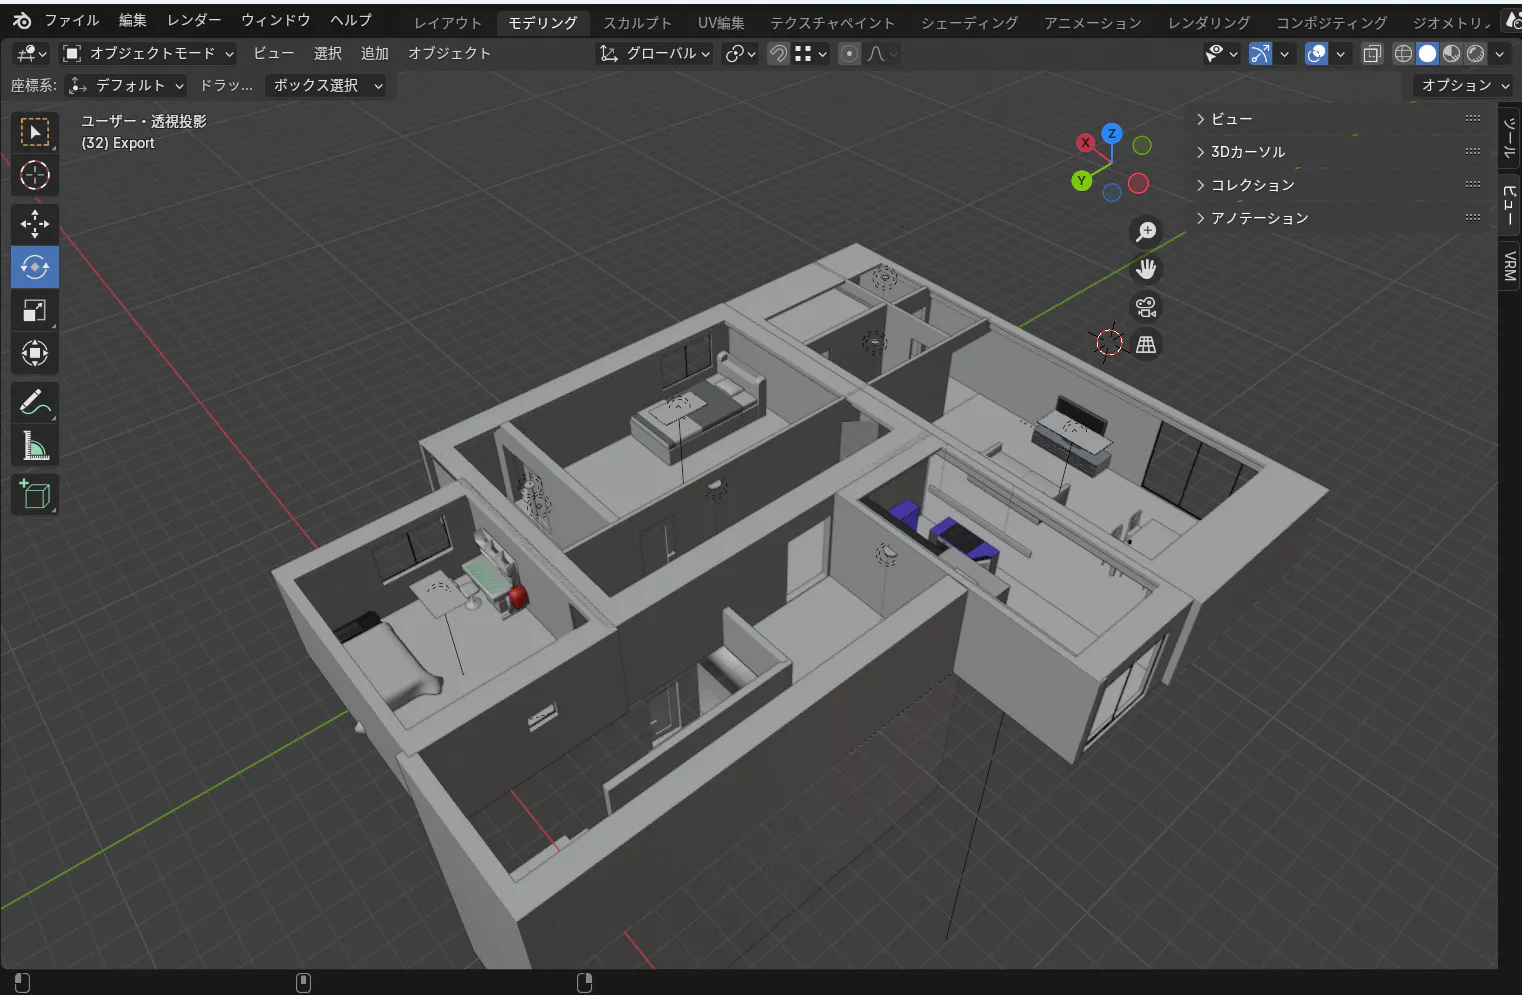Click the blue Z axis gizmo ball

coord(1111,134)
